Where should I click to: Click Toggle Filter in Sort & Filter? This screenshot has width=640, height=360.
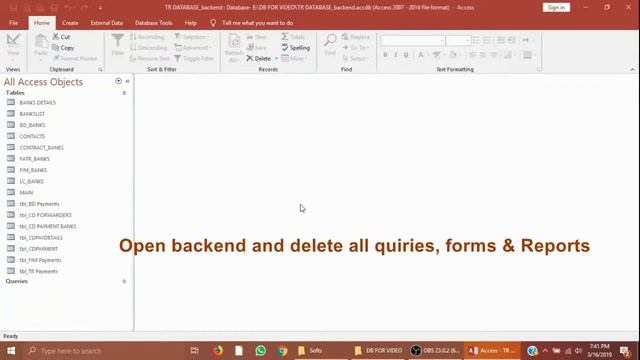tap(194, 58)
